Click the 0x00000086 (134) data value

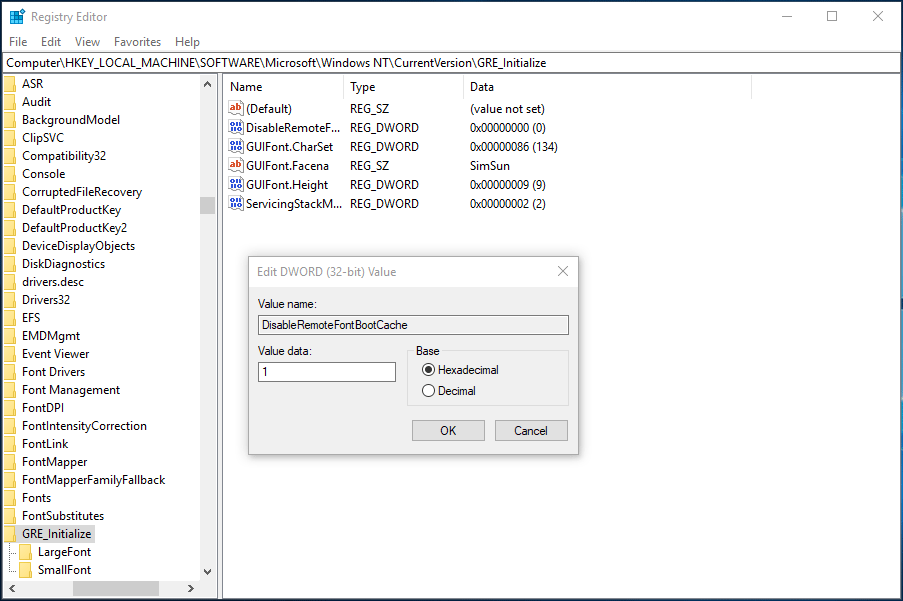coord(514,147)
